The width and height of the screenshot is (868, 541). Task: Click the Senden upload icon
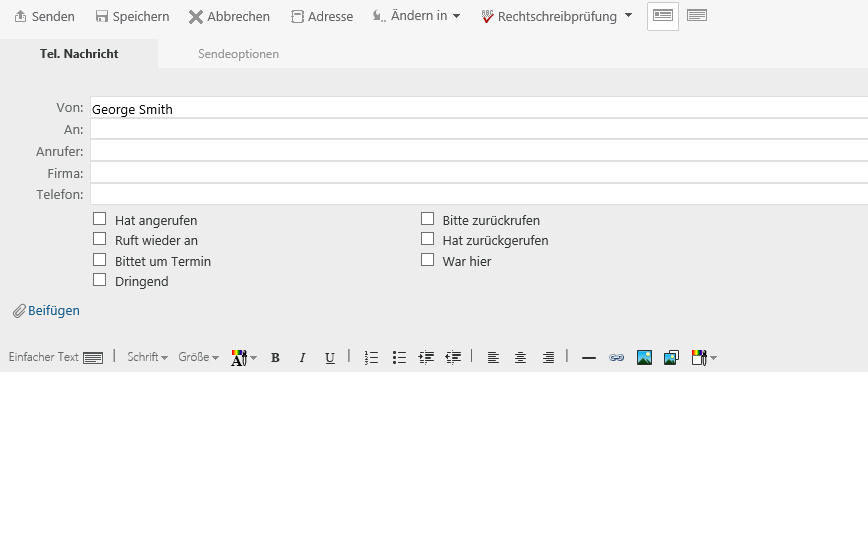20,17
